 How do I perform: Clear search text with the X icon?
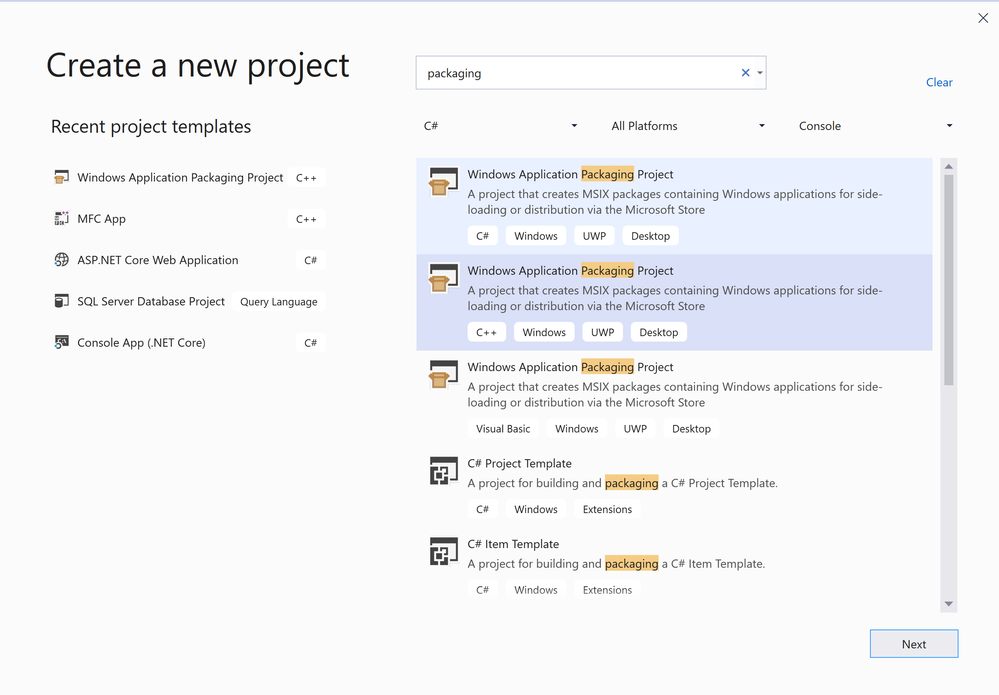745,73
